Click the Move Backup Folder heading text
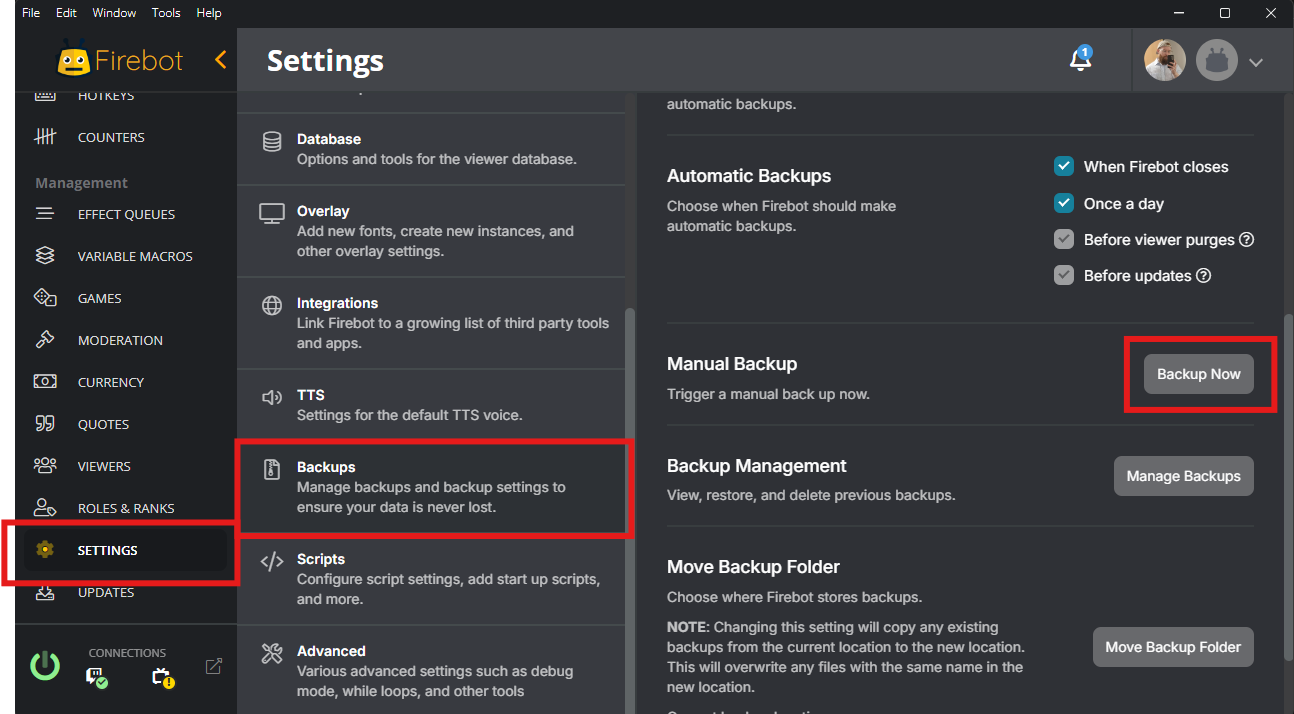 click(x=753, y=567)
